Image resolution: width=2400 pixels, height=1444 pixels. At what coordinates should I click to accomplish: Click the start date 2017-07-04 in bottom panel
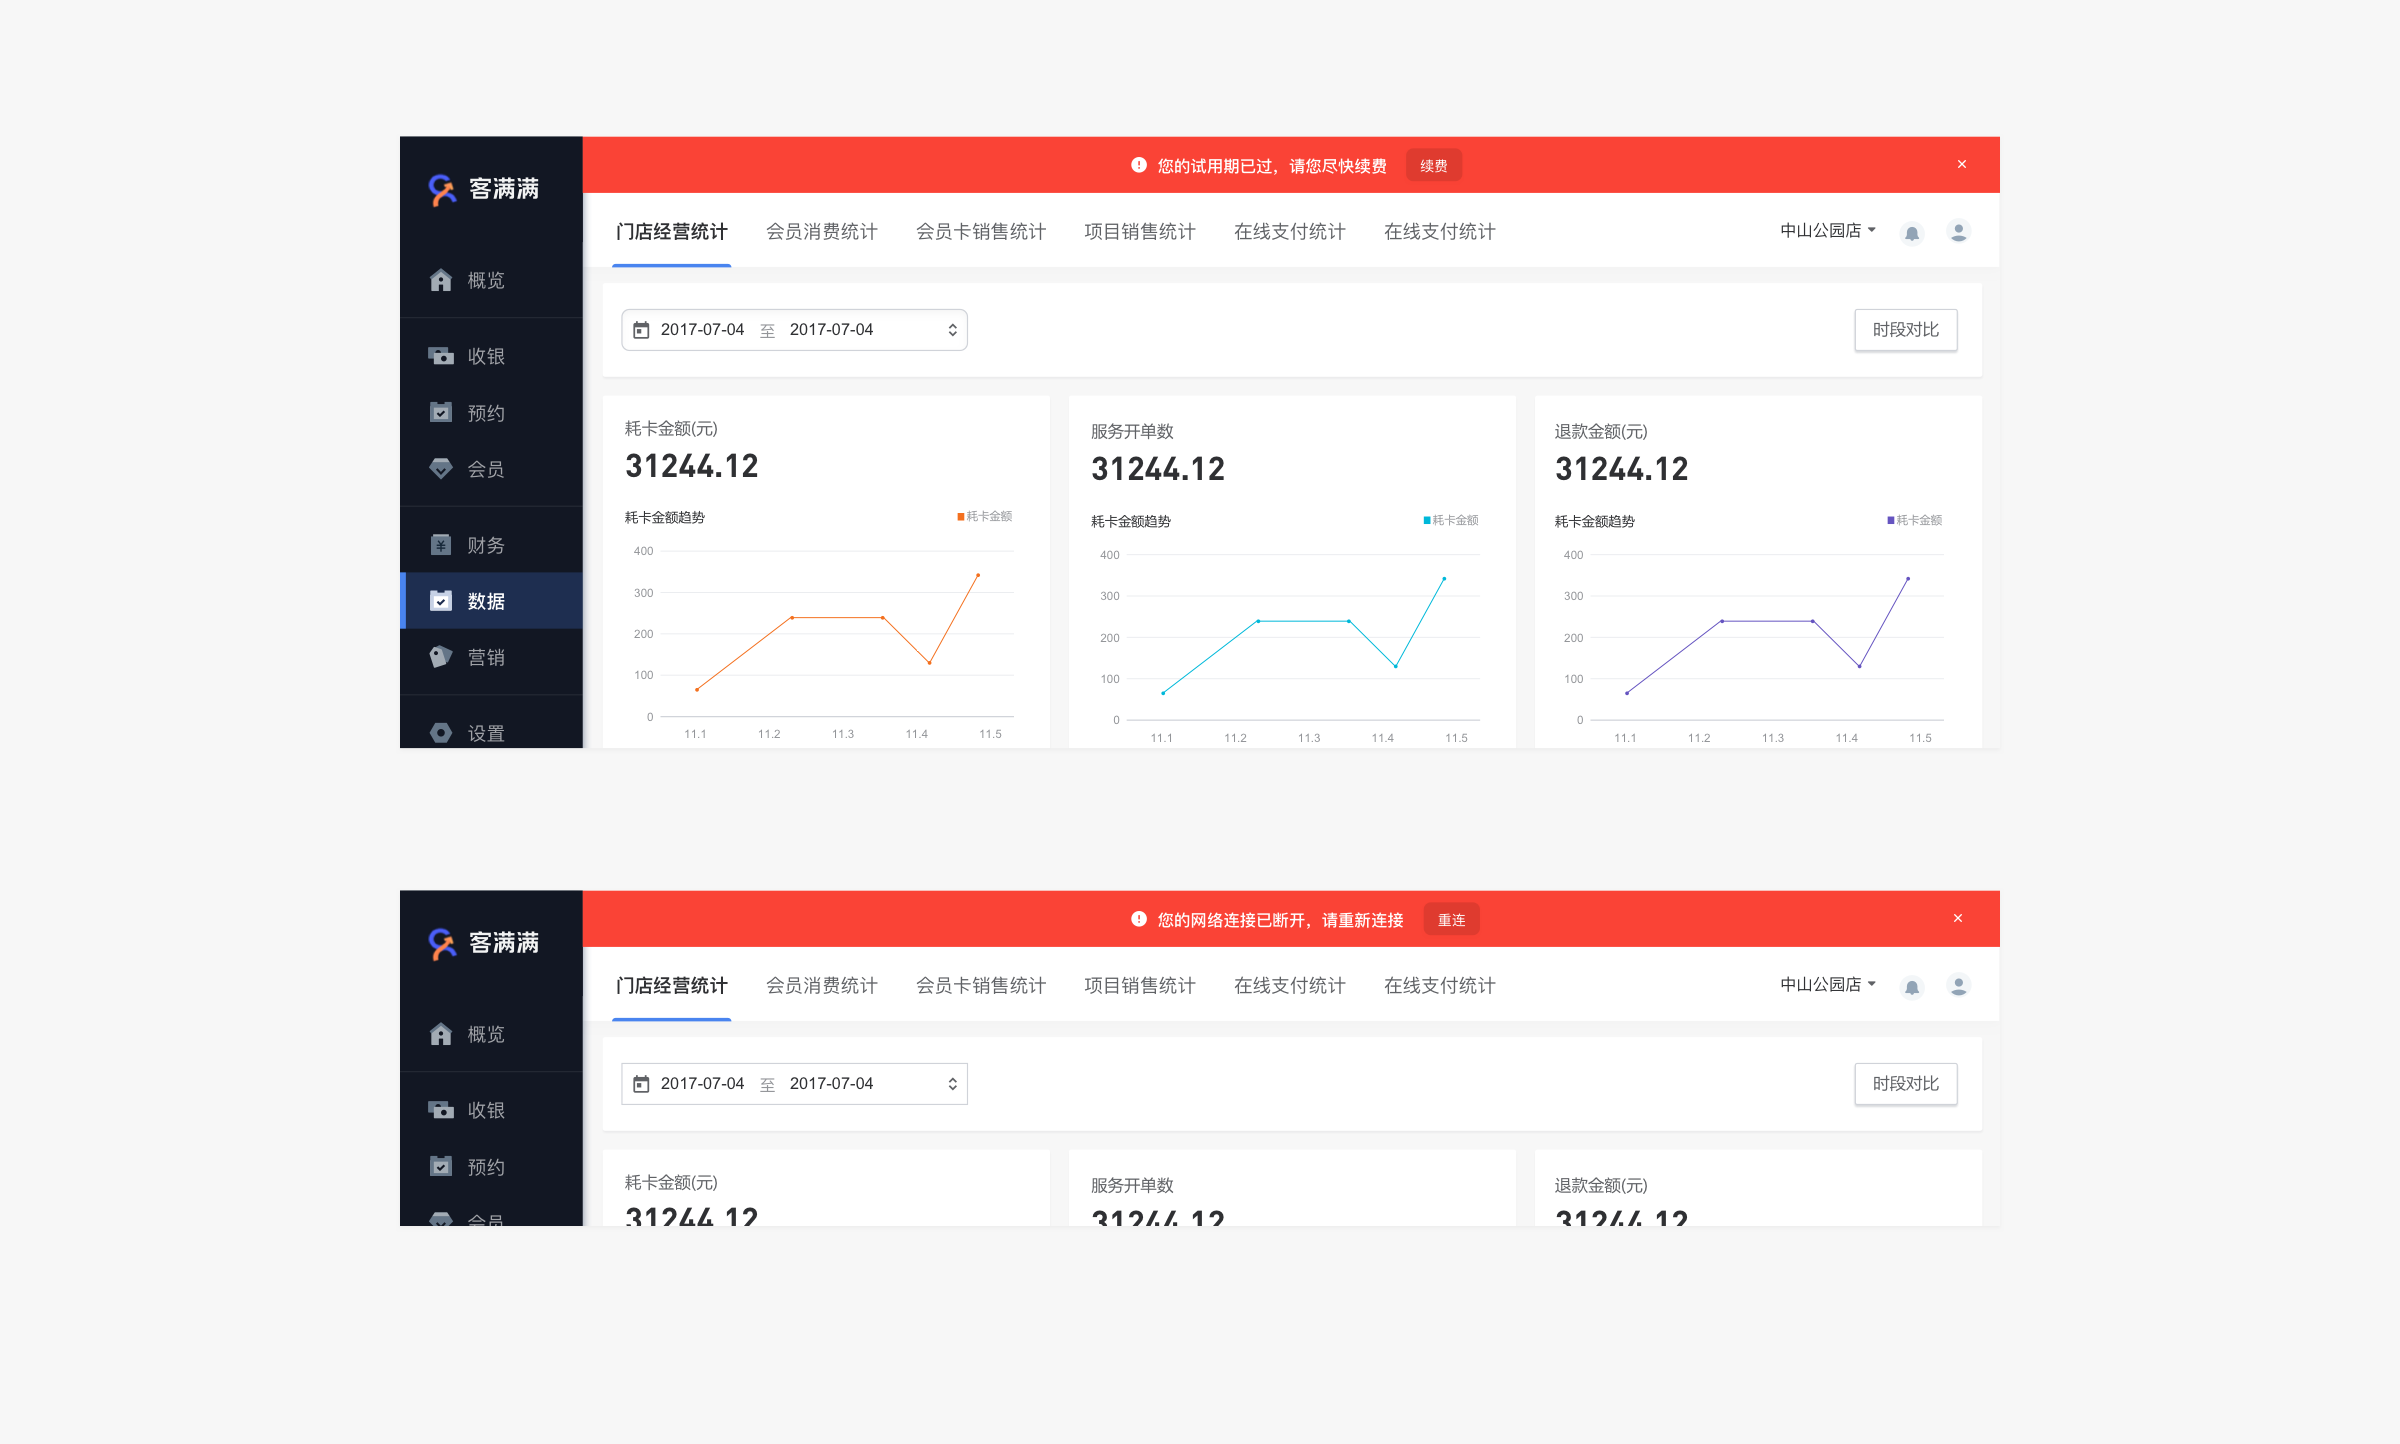(702, 1084)
